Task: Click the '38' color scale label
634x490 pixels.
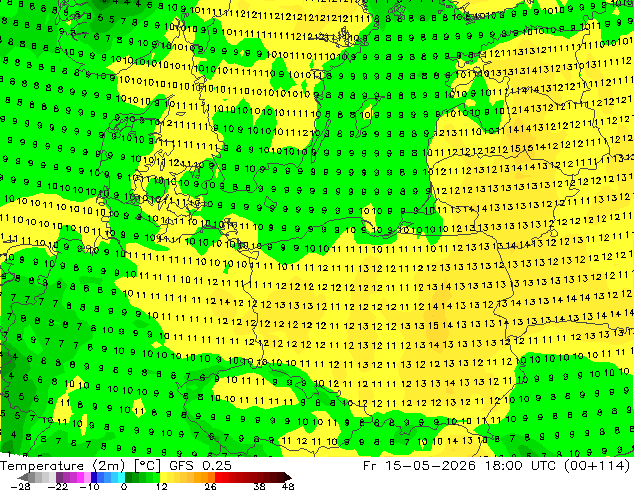Action: click(260, 486)
